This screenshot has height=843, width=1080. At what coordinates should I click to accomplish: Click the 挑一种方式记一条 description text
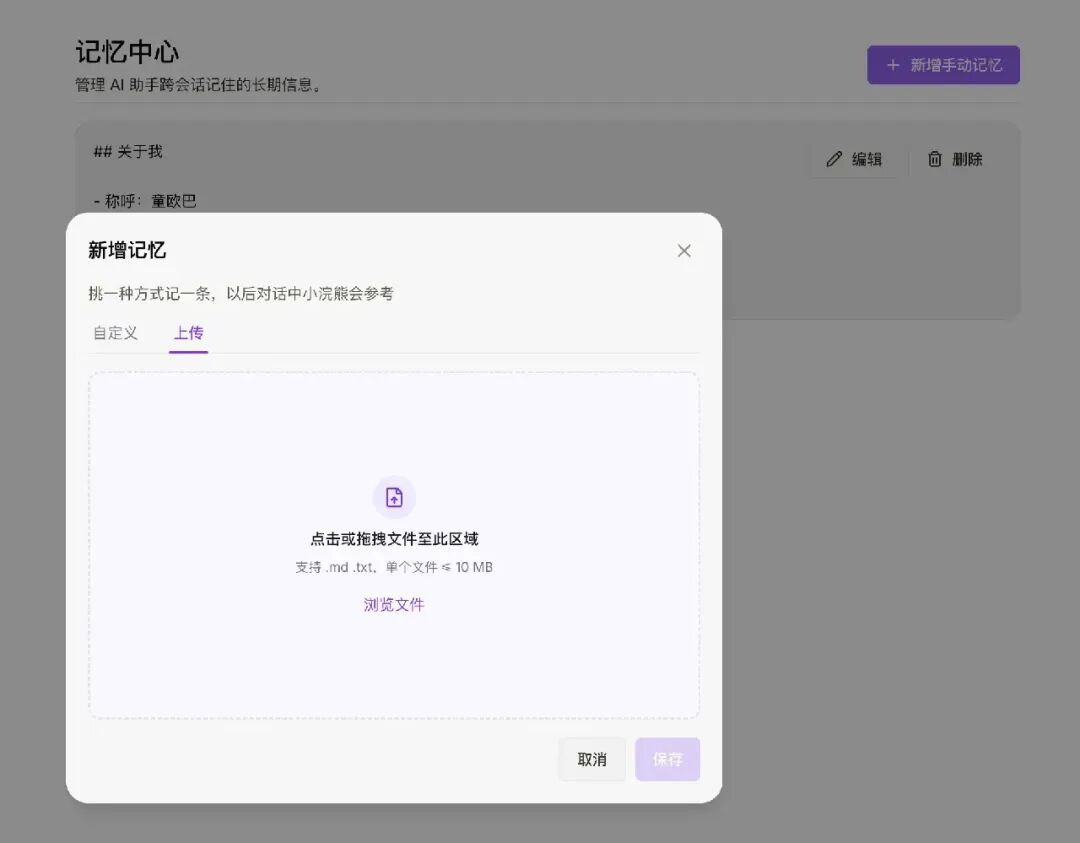(241, 293)
